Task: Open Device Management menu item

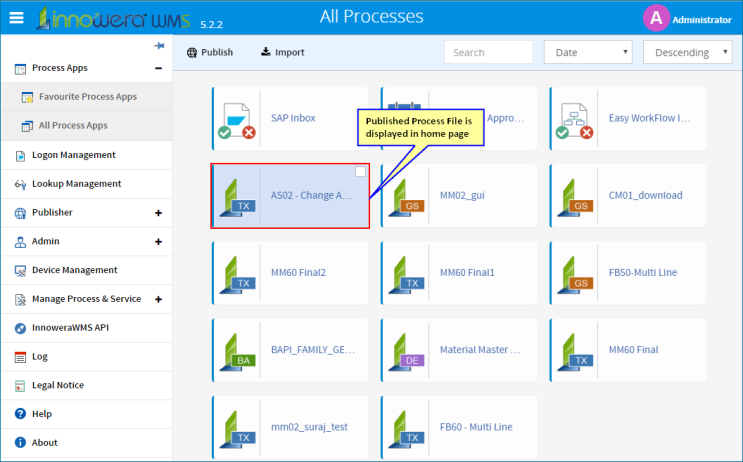Action: (87, 271)
